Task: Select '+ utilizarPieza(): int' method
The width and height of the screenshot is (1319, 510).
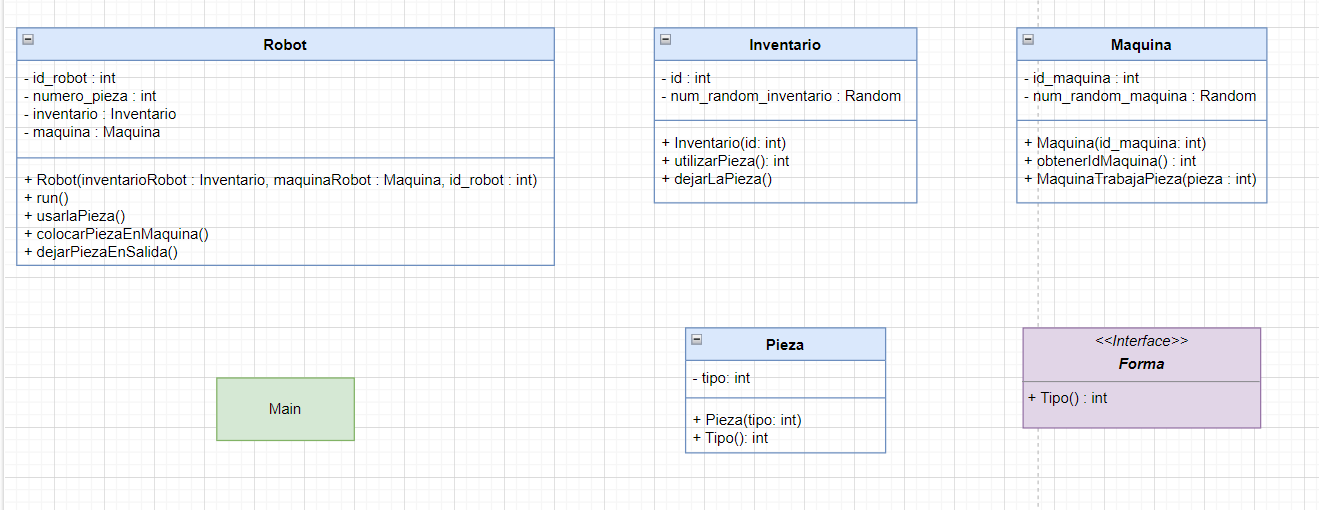Action: tap(725, 161)
